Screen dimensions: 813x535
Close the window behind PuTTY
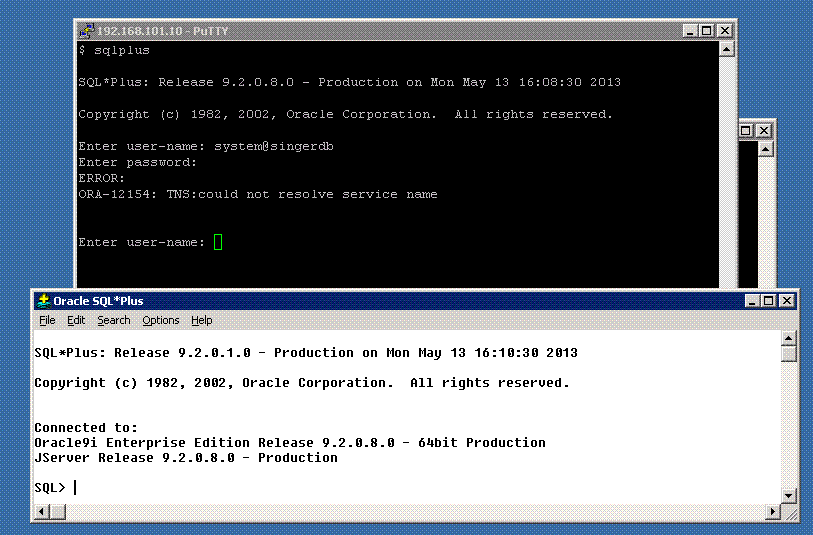point(764,131)
